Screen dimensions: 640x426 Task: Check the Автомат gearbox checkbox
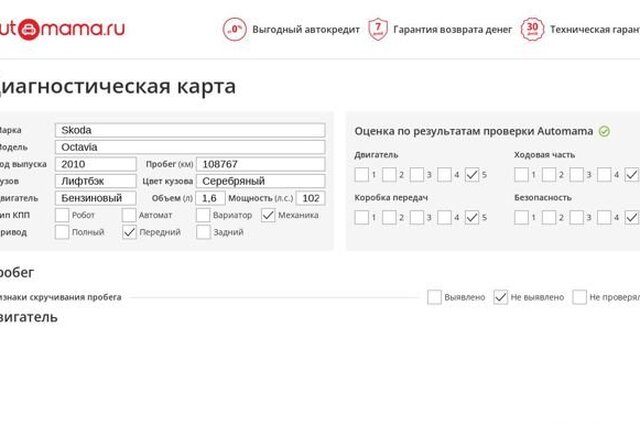tap(129, 215)
